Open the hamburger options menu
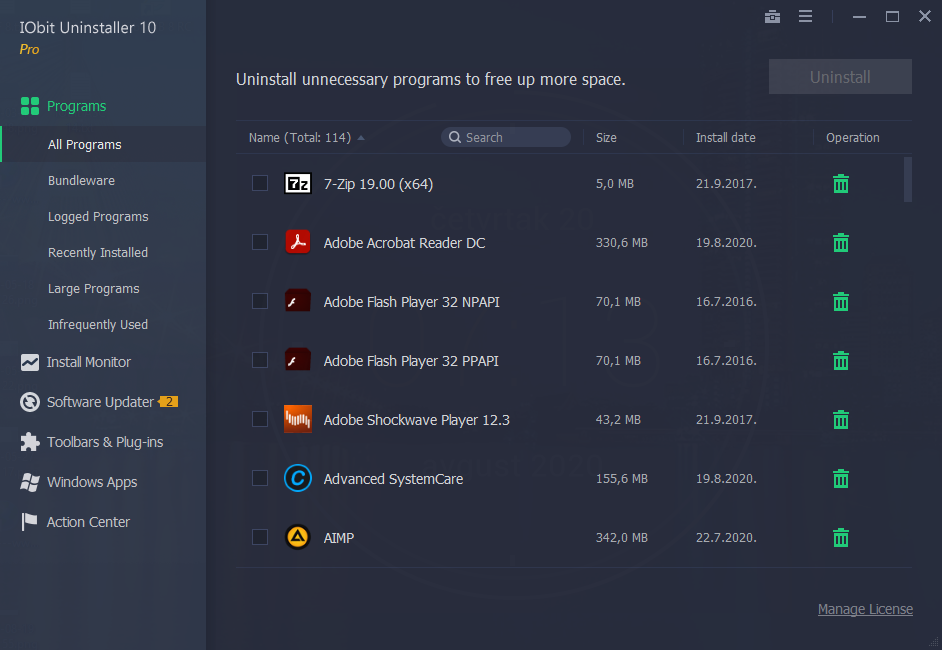 [x=805, y=16]
